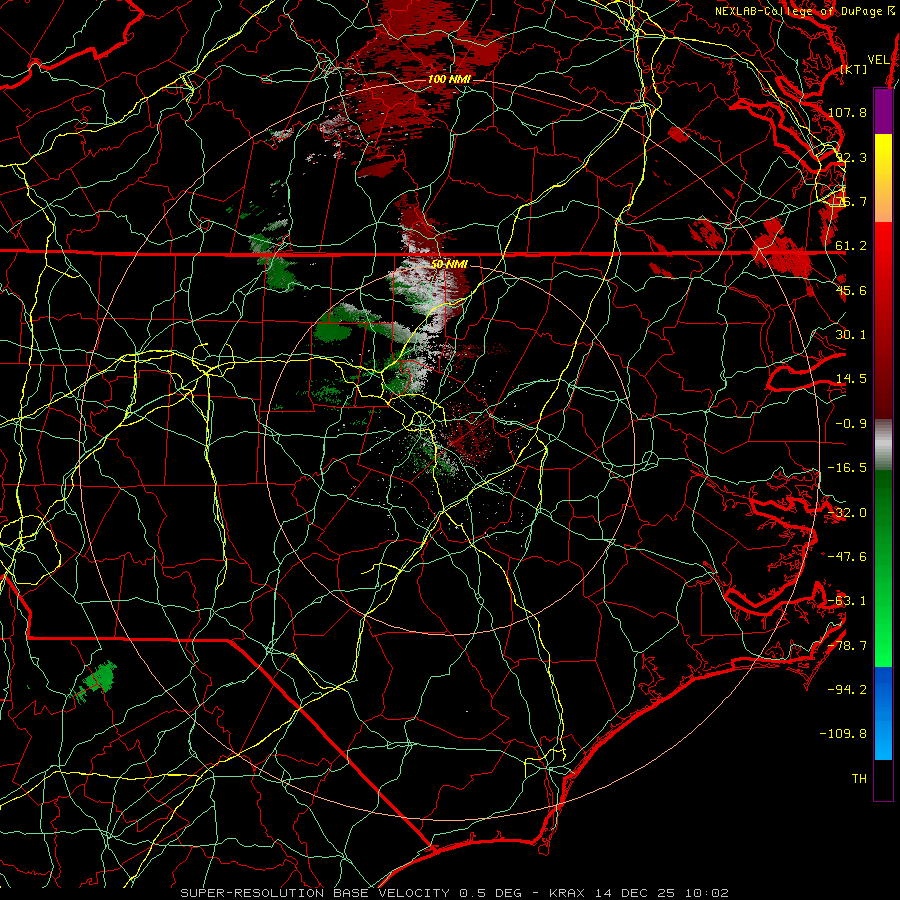Select the -63.1 legend value
The height and width of the screenshot is (900, 900).
(847, 601)
